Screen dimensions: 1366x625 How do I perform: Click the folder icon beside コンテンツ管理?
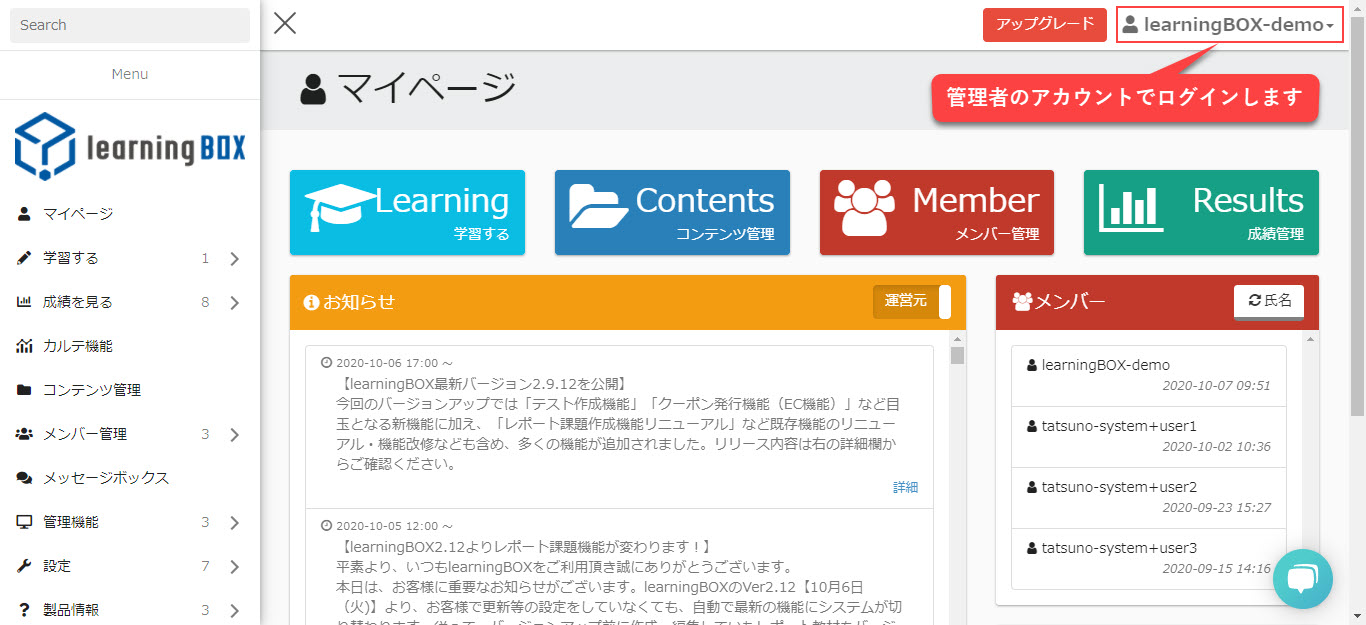click(24, 390)
